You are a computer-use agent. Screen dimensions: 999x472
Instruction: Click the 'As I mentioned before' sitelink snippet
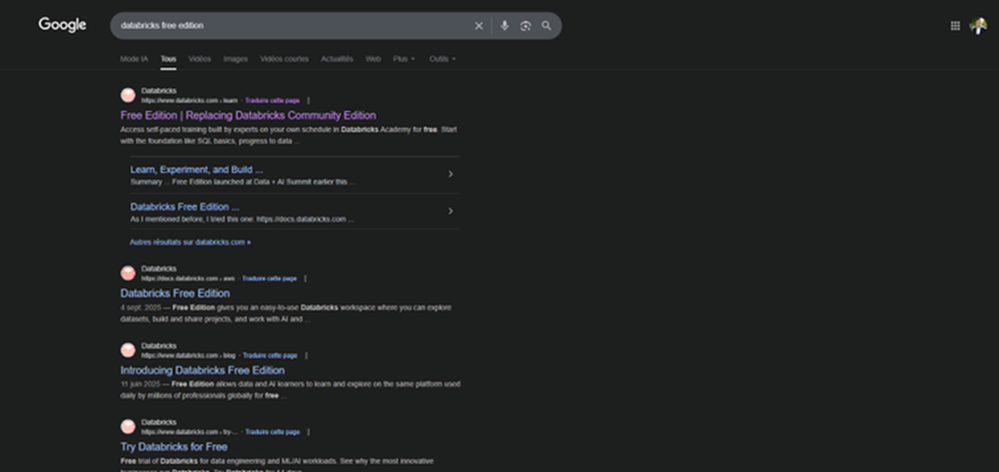pyautogui.click(x=242, y=219)
